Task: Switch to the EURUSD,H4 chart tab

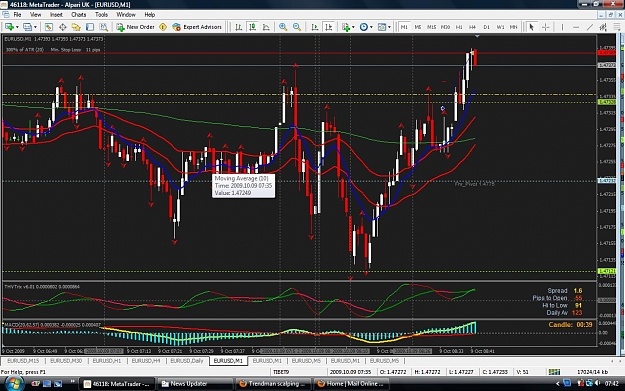Action: 146,361
